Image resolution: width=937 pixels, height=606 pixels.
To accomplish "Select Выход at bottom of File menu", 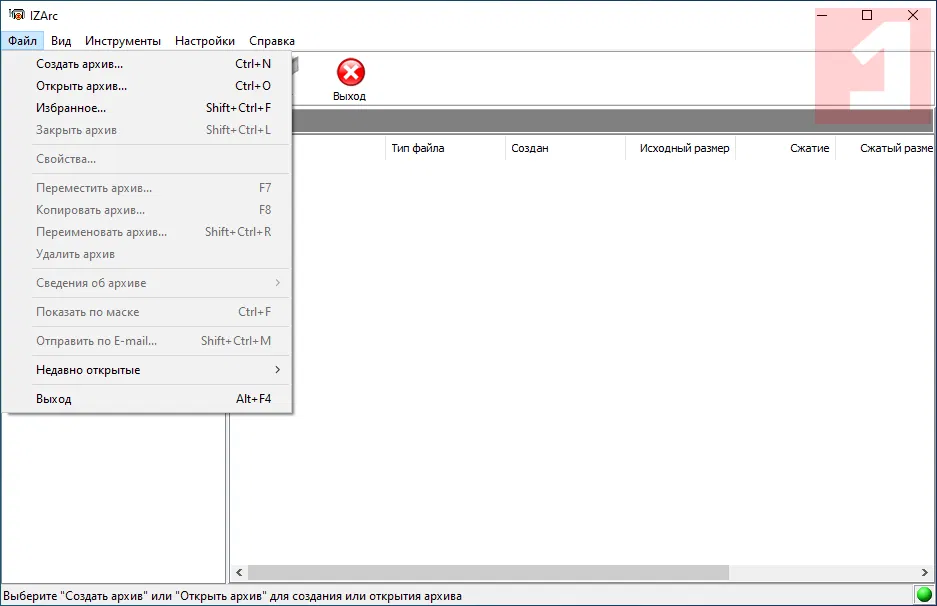I will [147, 399].
